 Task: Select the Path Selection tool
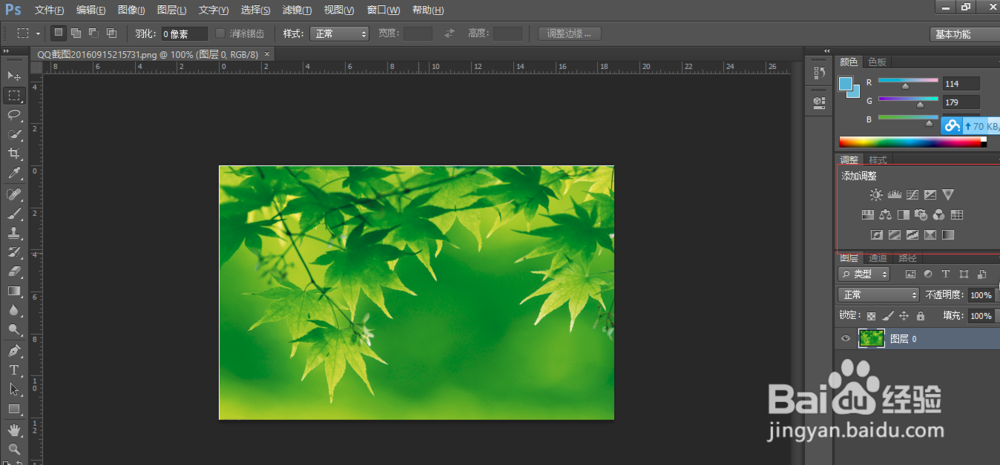click(14, 390)
